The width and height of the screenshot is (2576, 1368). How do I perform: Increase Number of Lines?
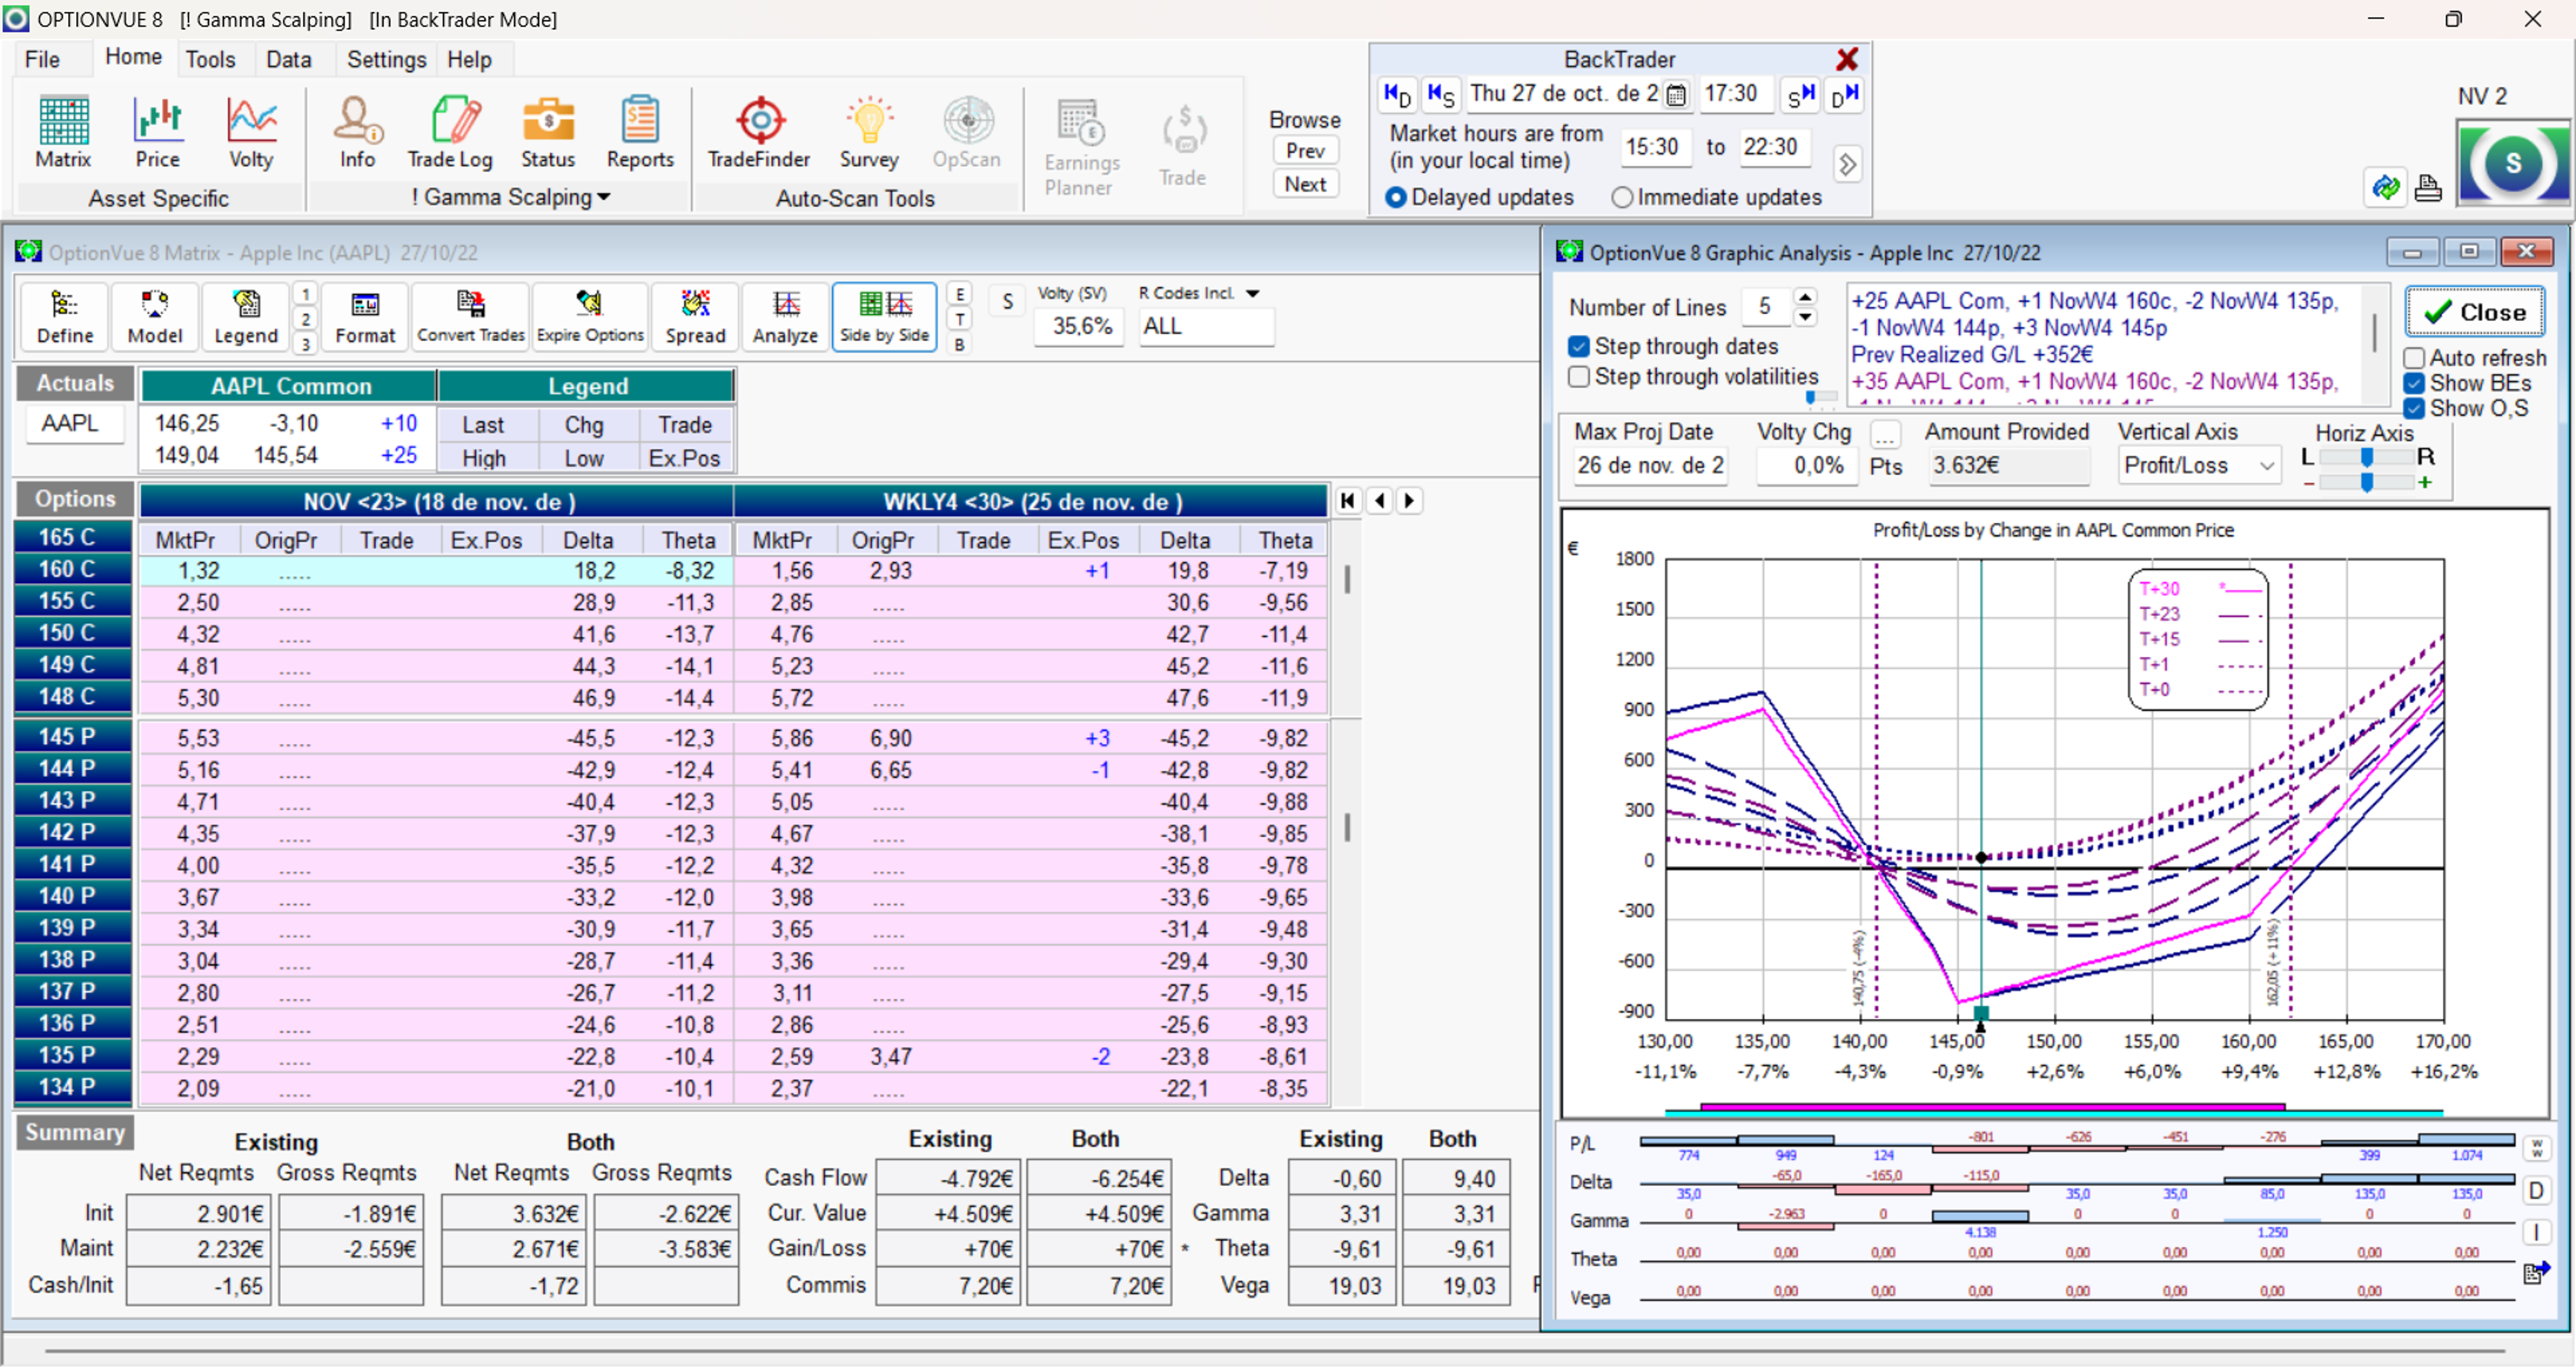tap(1805, 297)
